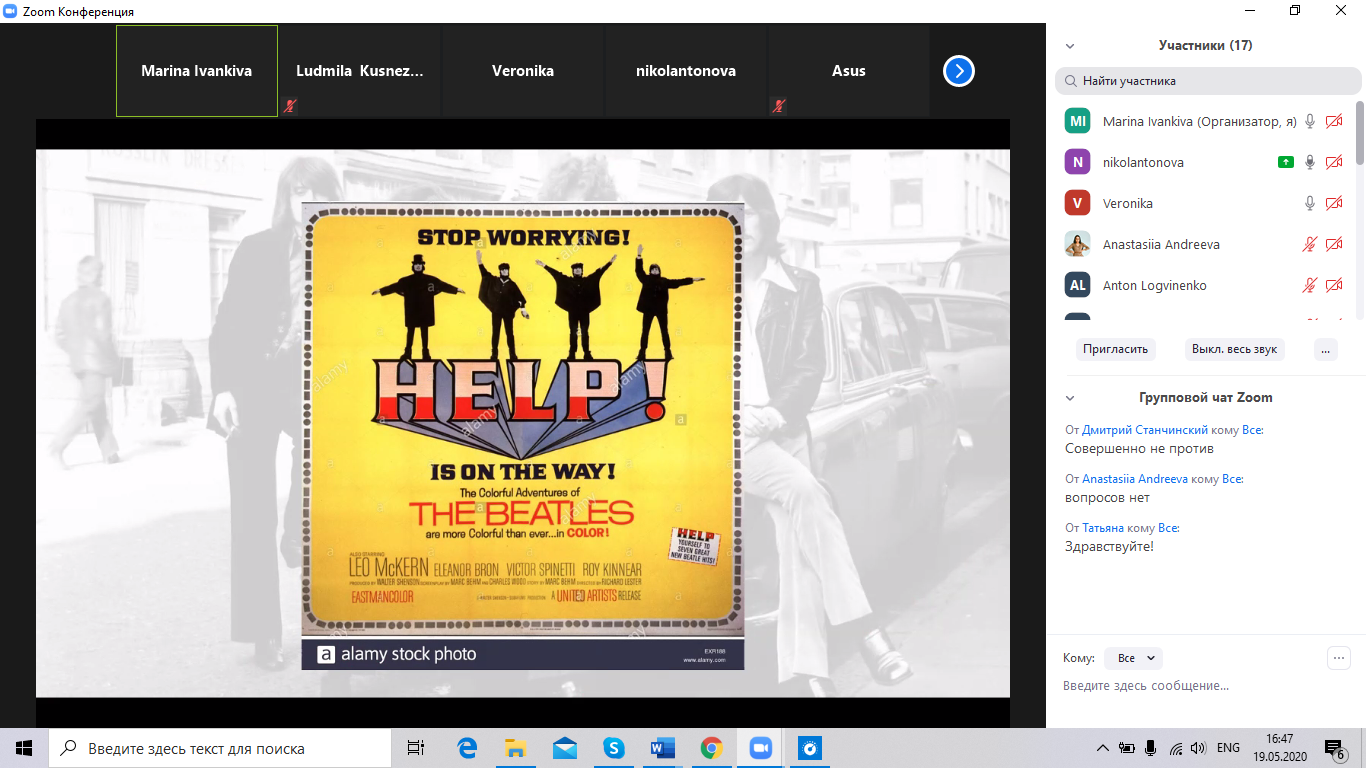1366x768 pixels.
Task: Open the Windows Start menu
Action: tap(24, 748)
